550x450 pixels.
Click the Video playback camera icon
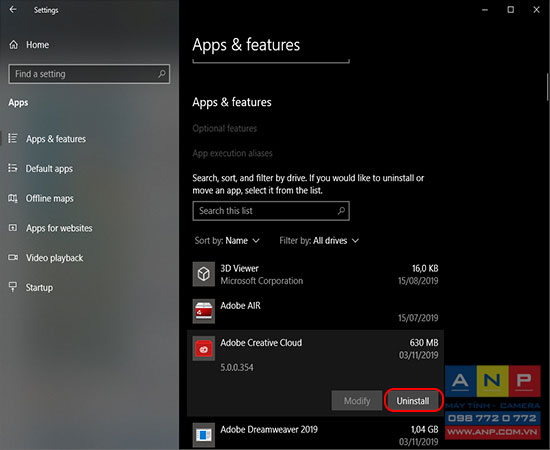pos(13,257)
